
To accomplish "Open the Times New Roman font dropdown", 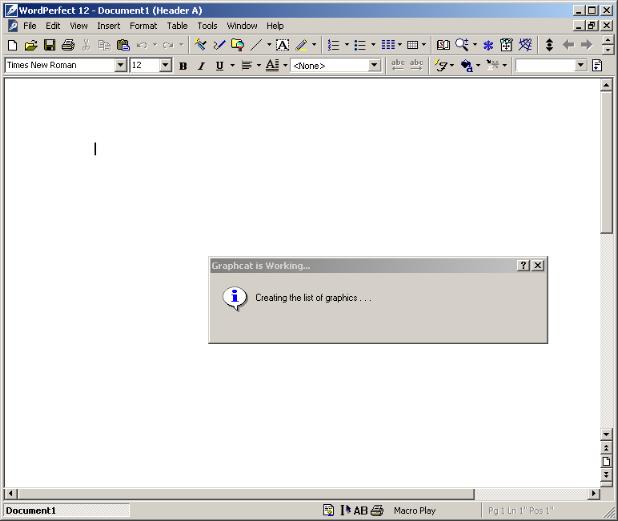I will [x=121, y=65].
